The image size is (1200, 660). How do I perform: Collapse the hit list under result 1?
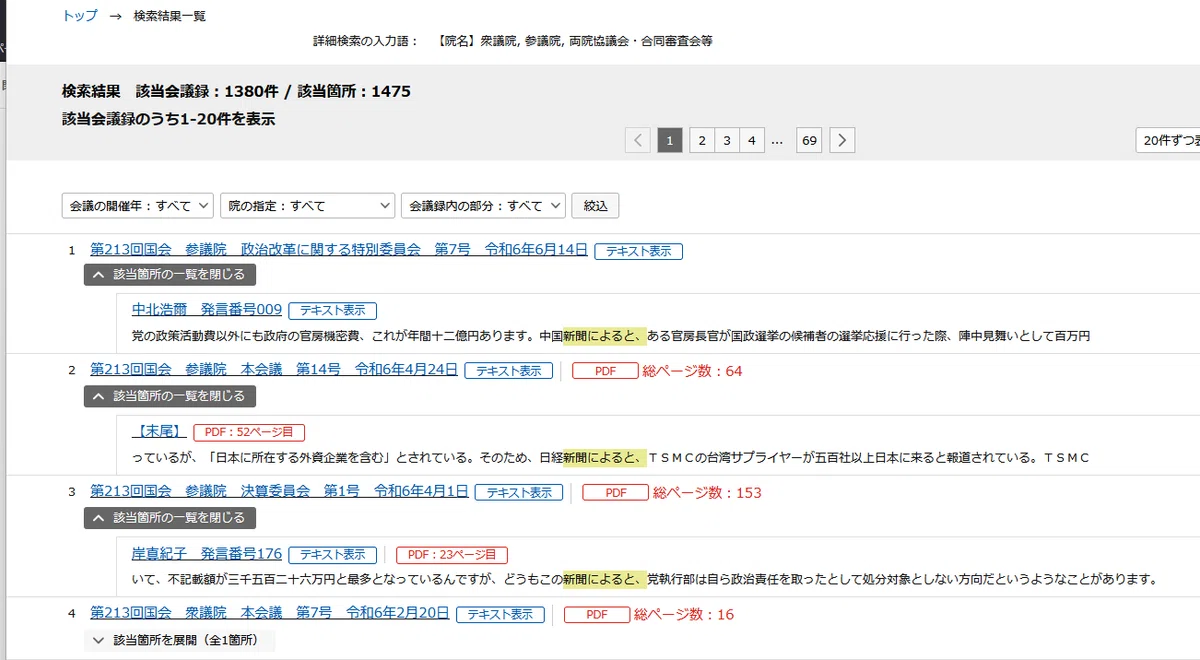170,275
